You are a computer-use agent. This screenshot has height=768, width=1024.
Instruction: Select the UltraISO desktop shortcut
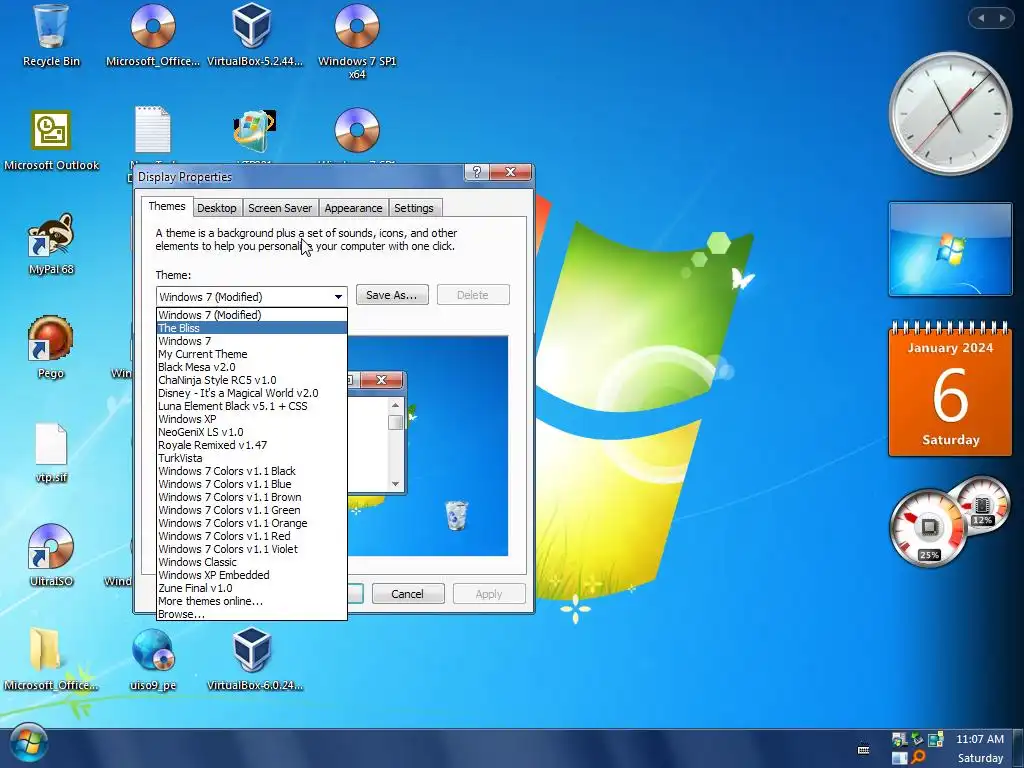coord(51,555)
